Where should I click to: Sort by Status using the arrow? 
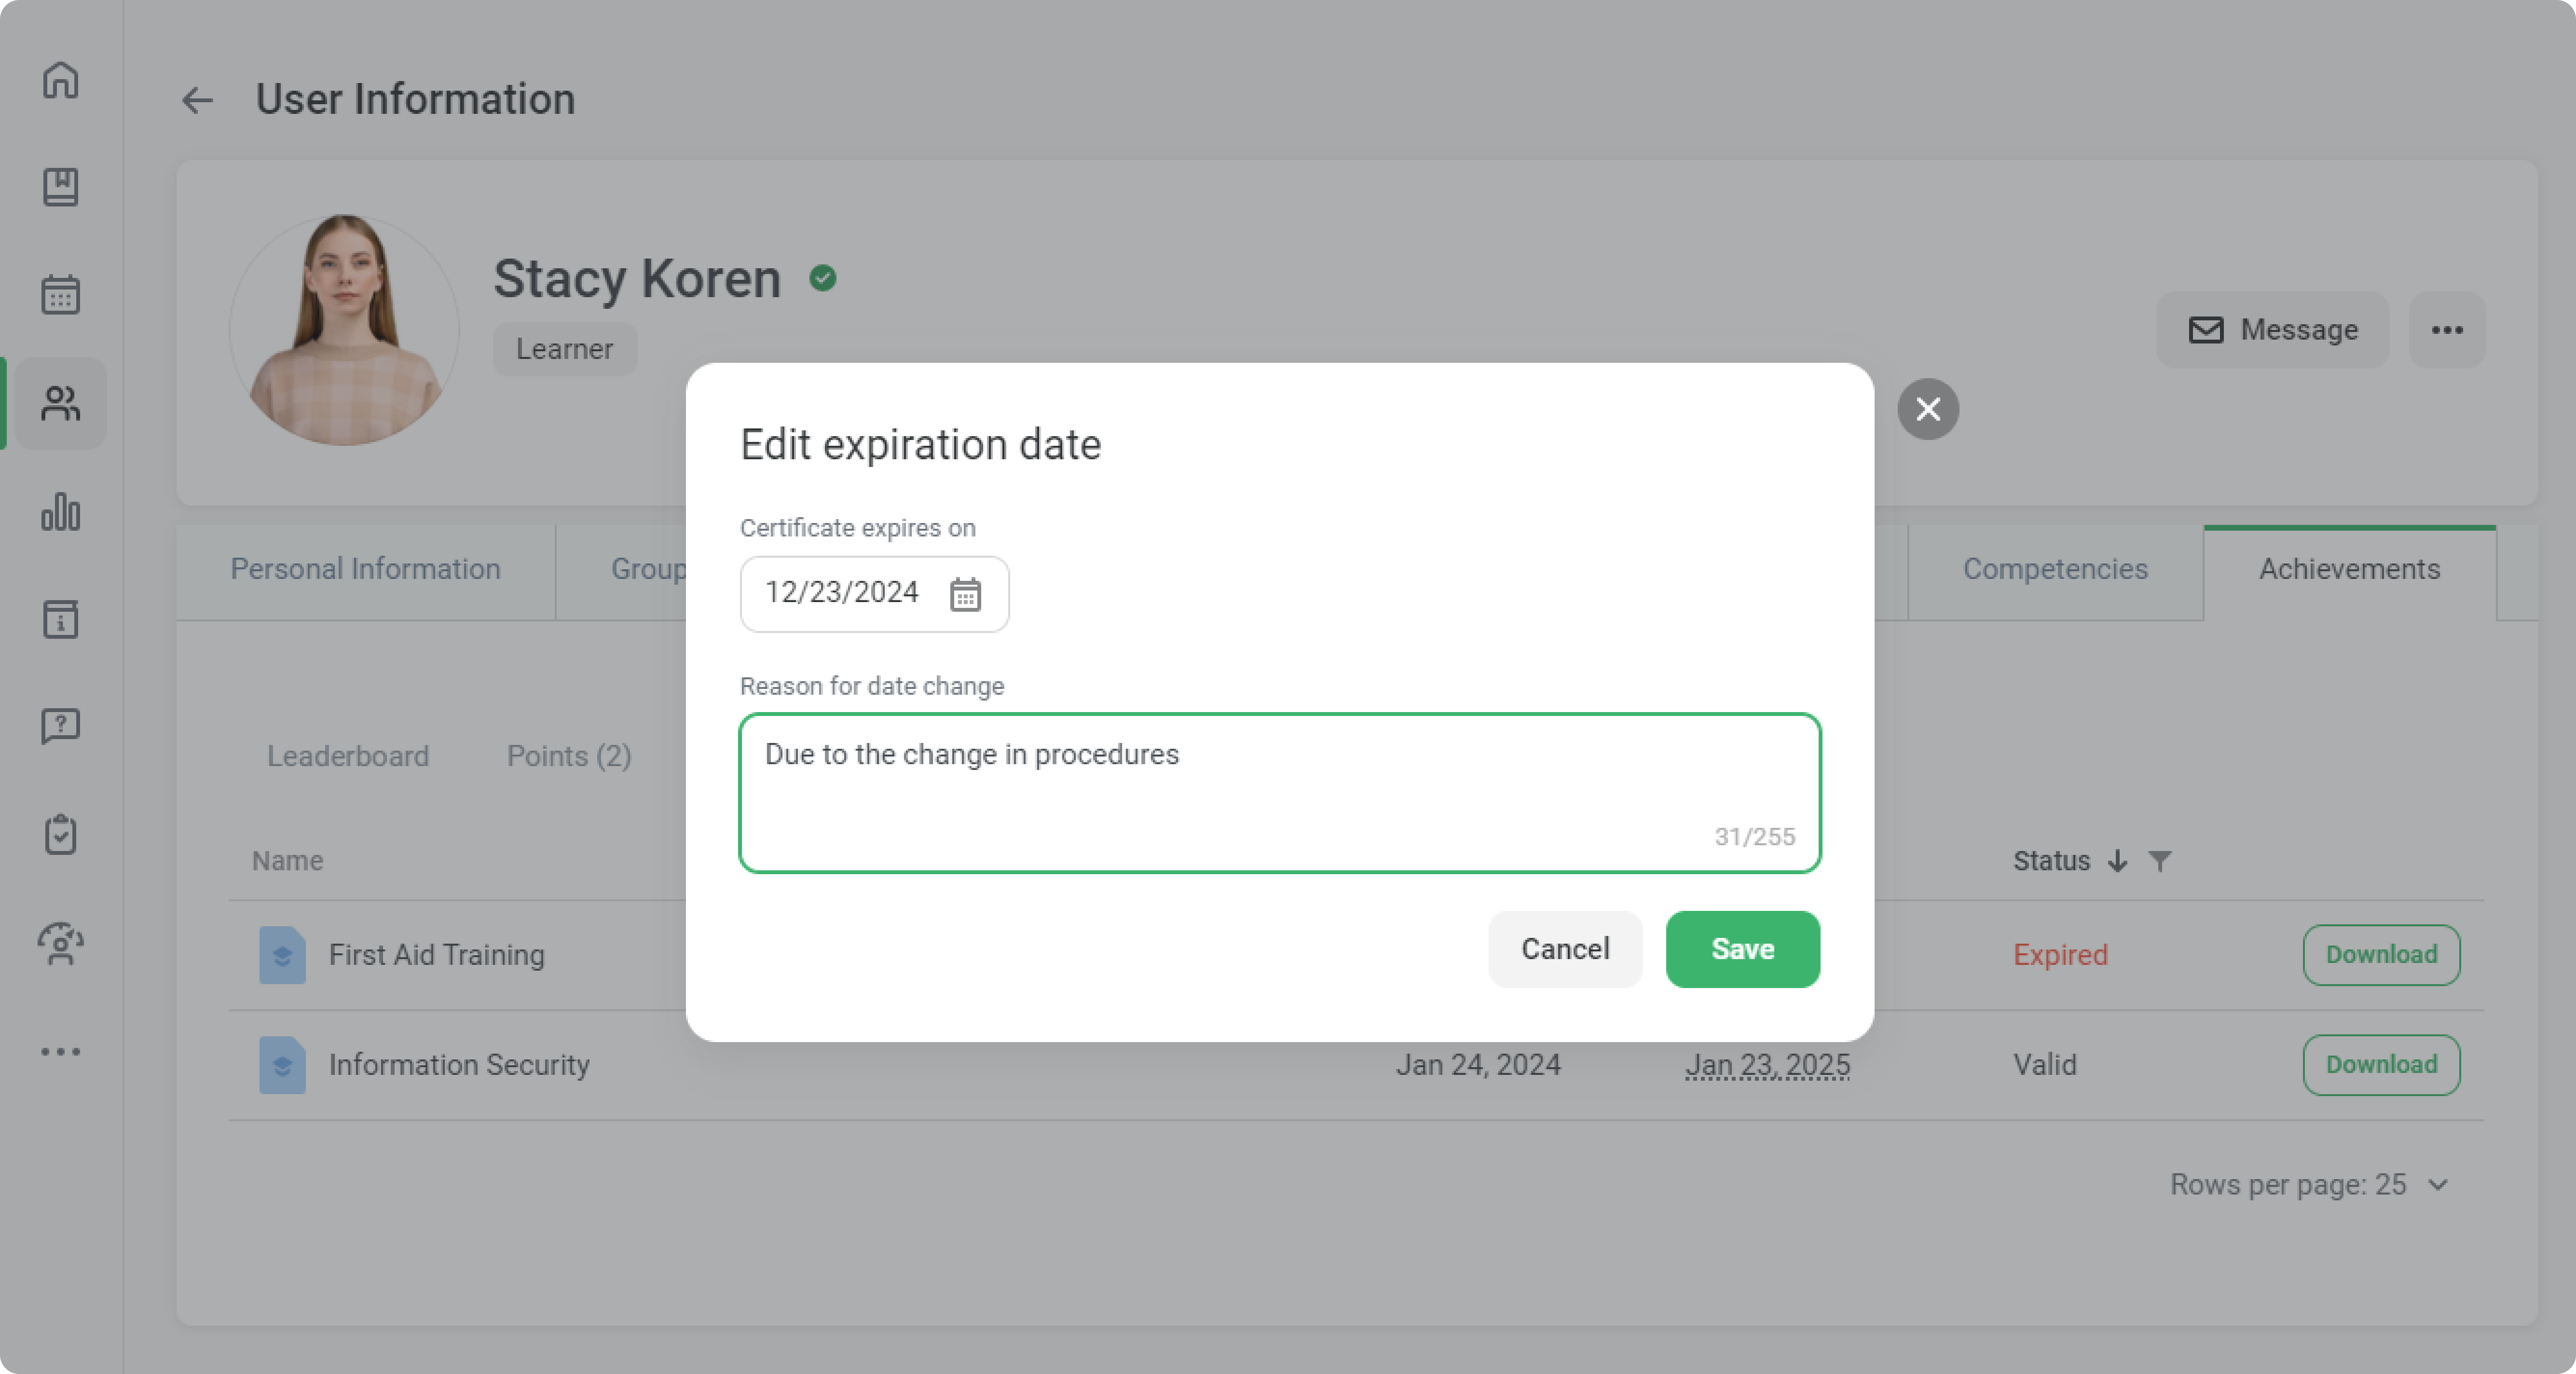(2117, 861)
